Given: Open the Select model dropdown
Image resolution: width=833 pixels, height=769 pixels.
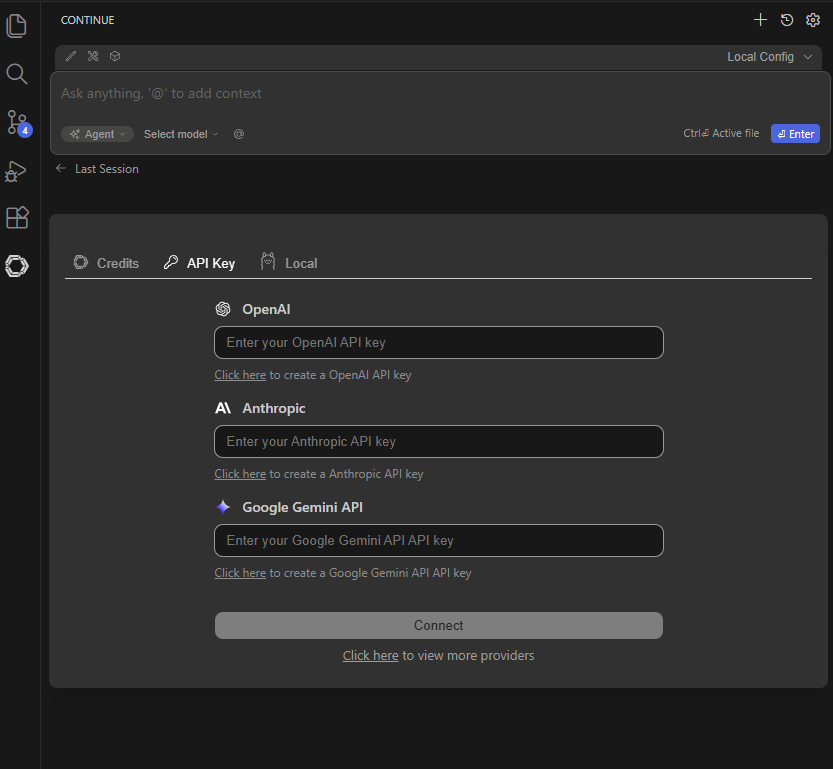Looking at the screenshot, I should 181,134.
